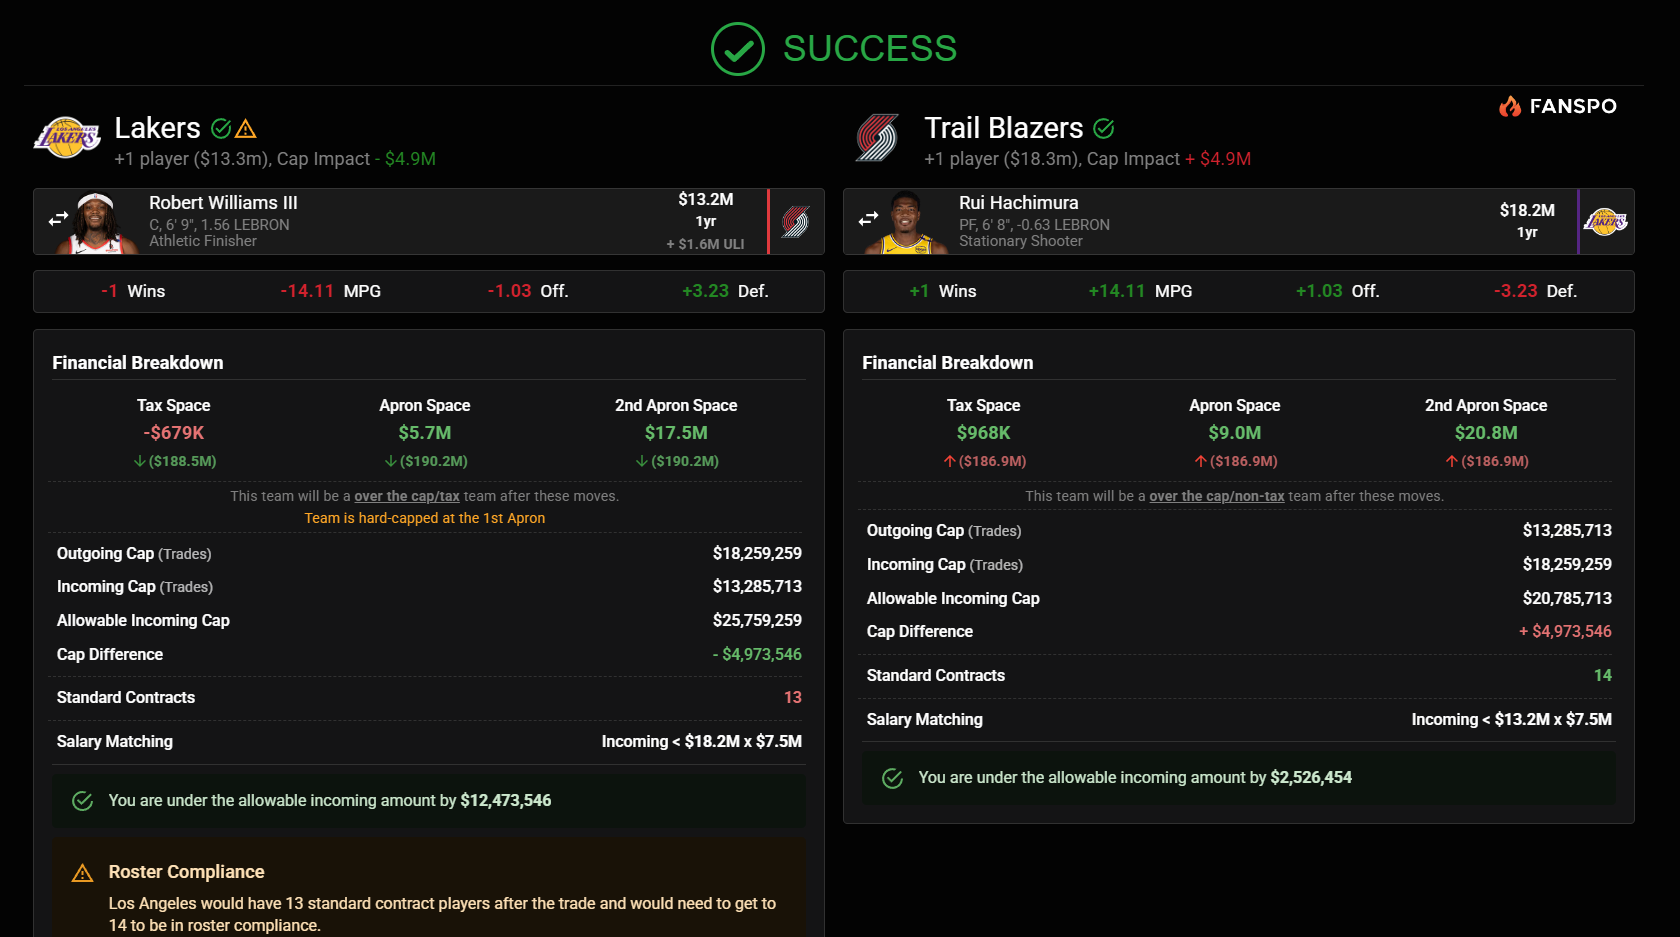Click the swap arrows beside Robert Williams III

pyautogui.click(x=58, y=218)
